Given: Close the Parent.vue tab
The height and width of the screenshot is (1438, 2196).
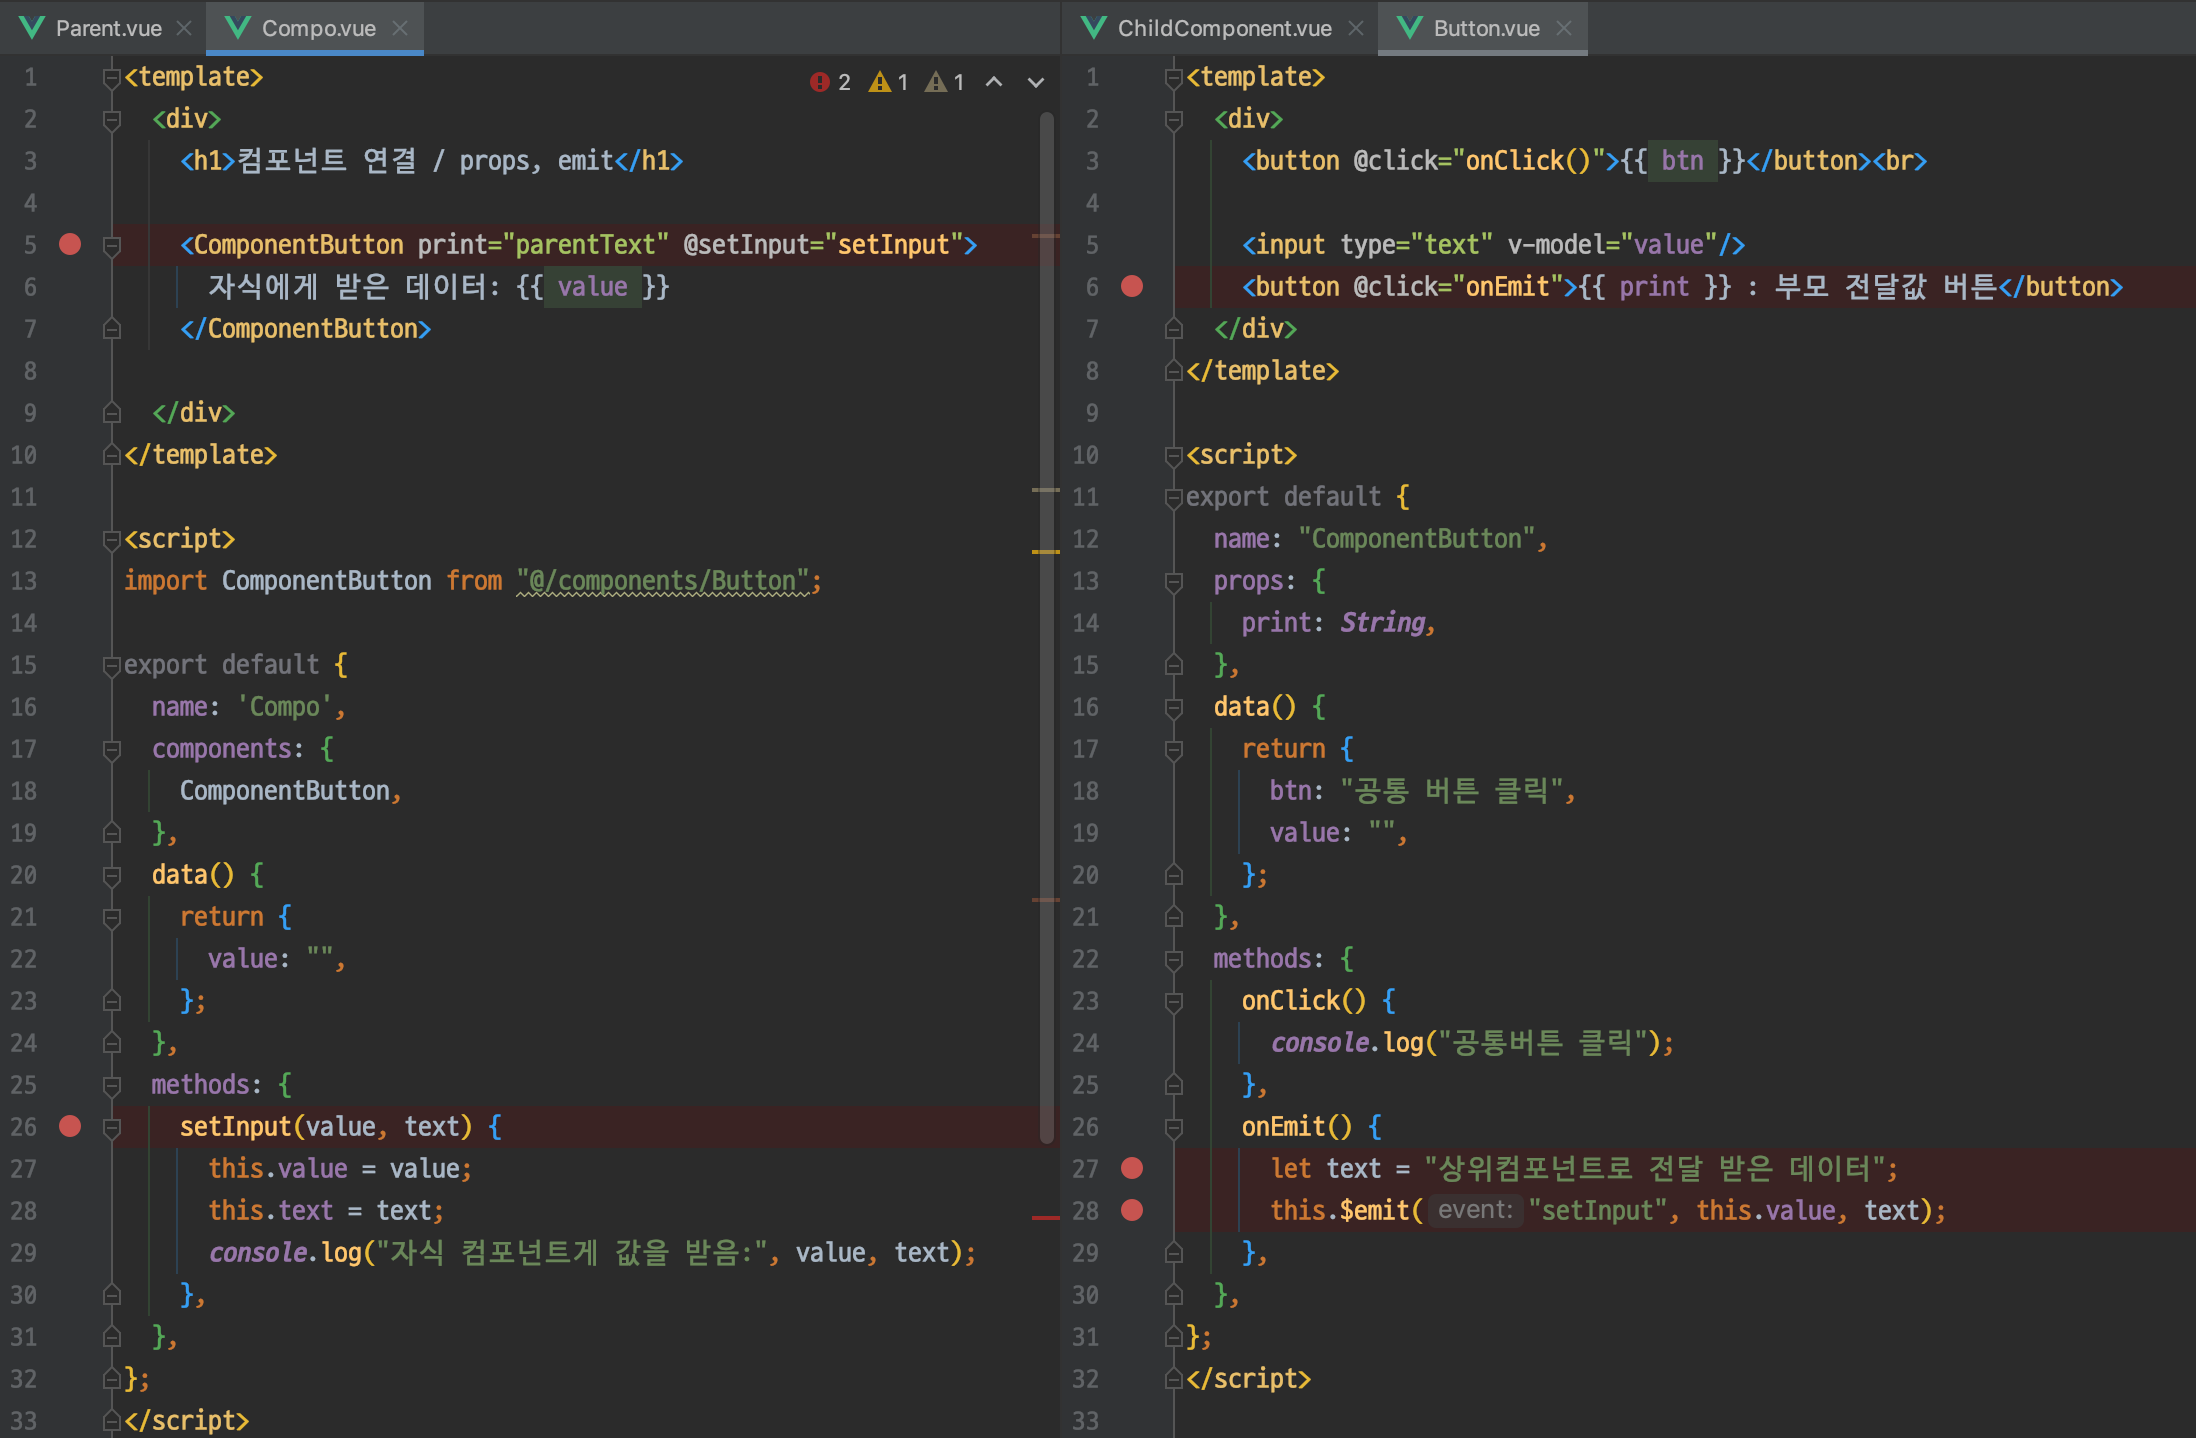Looking at the screenshot, I should tap(184, 28).
